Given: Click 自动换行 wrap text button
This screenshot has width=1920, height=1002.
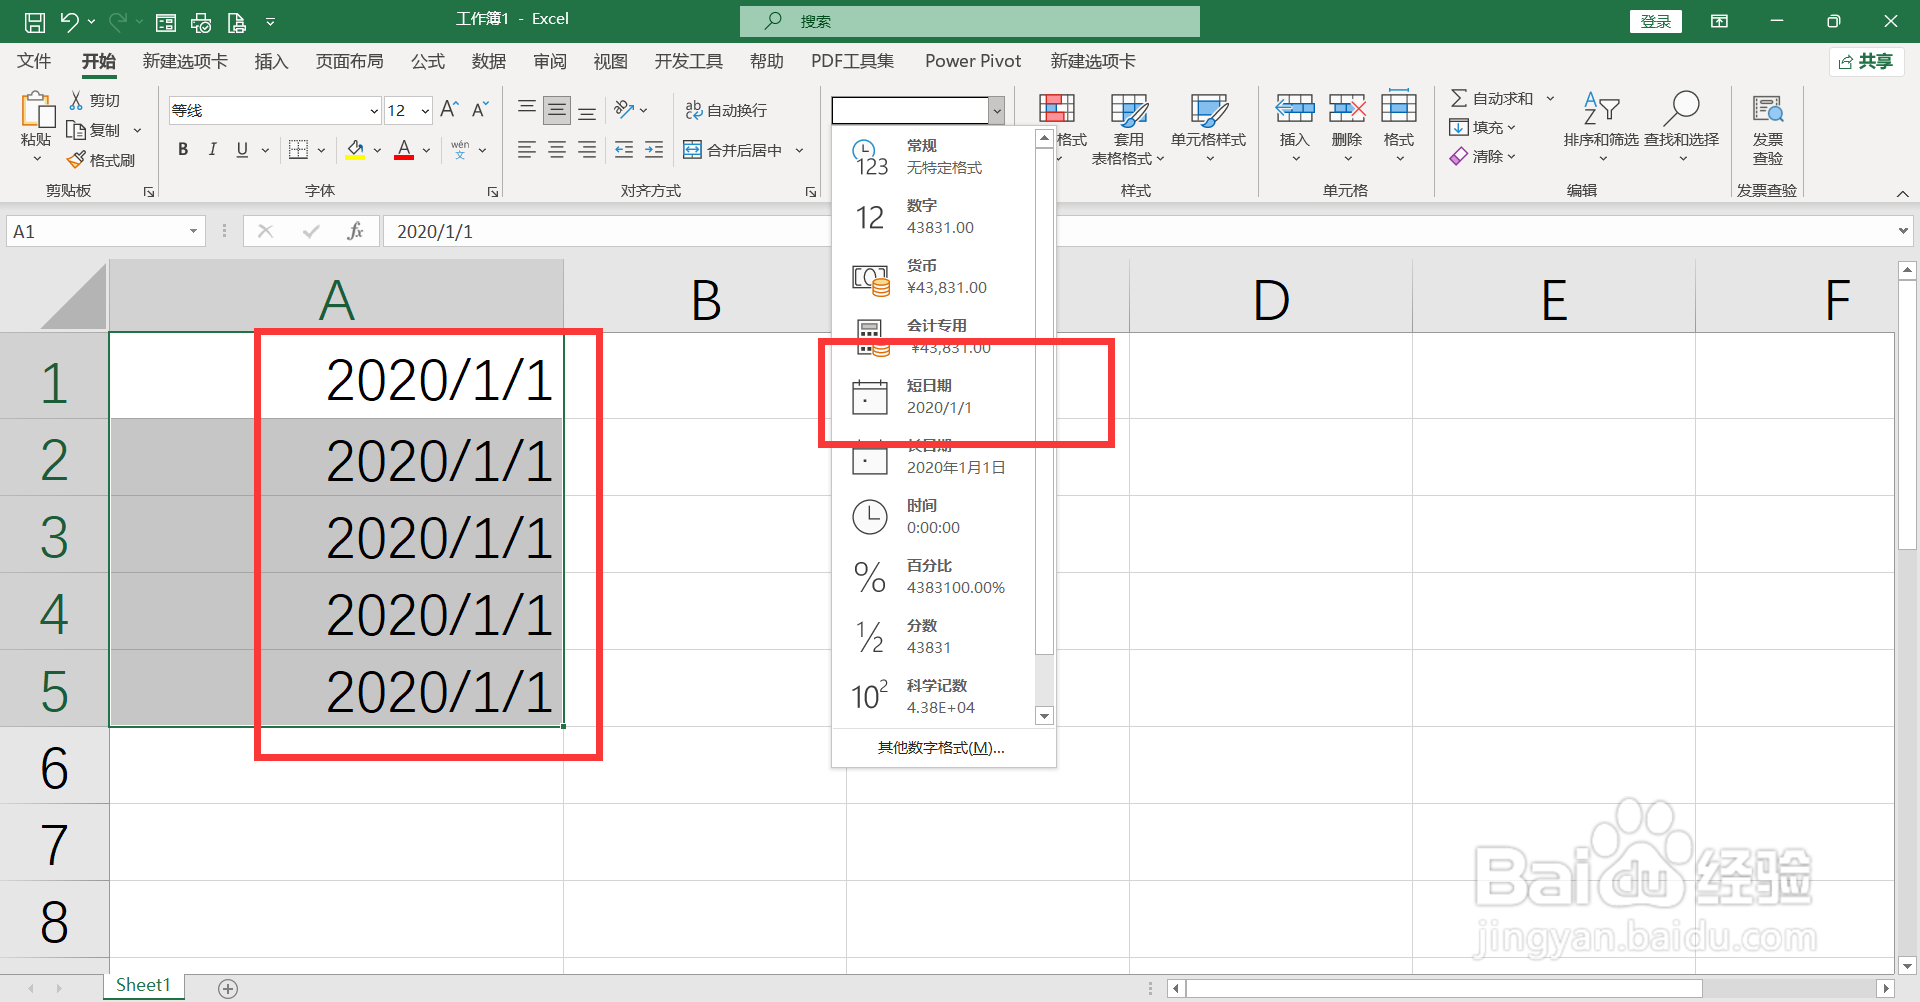Looking at the screenshot, I should [x=726, y=110].
